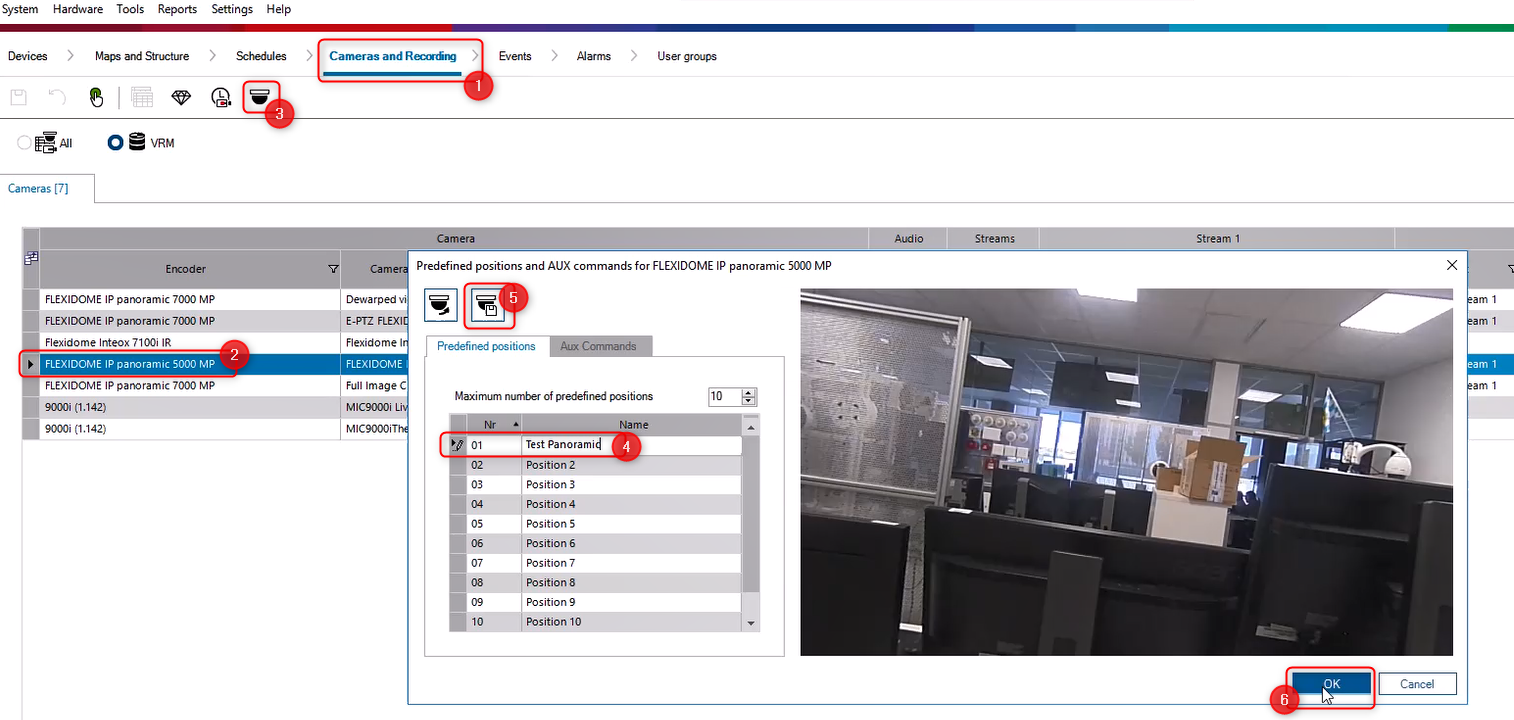Go to the Alarms configuration page
Screen dimensions: 1514x720
tap(593, 56)
